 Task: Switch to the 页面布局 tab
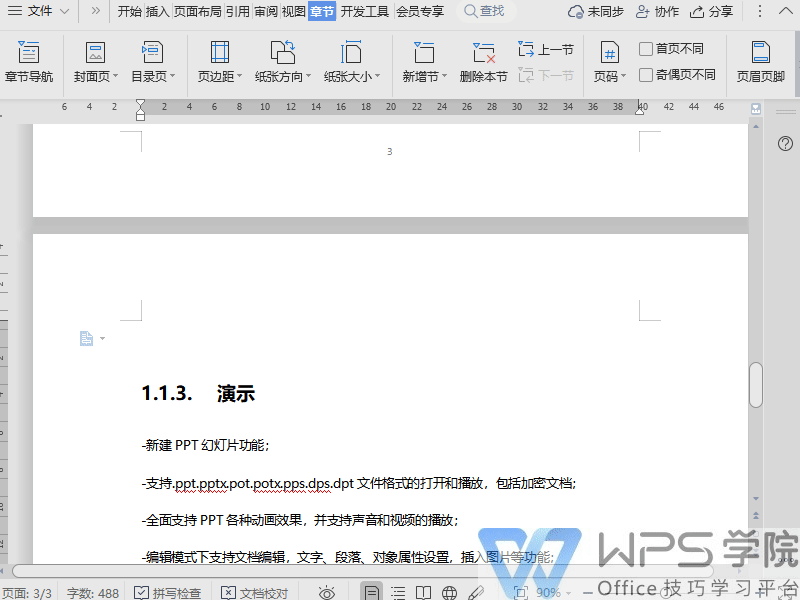coord(197,11)
